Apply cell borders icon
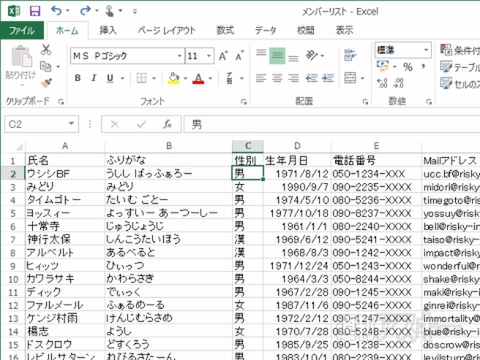The width and height of the screenshot is (480, 360). pyautogui.click(x=142, y=78)
